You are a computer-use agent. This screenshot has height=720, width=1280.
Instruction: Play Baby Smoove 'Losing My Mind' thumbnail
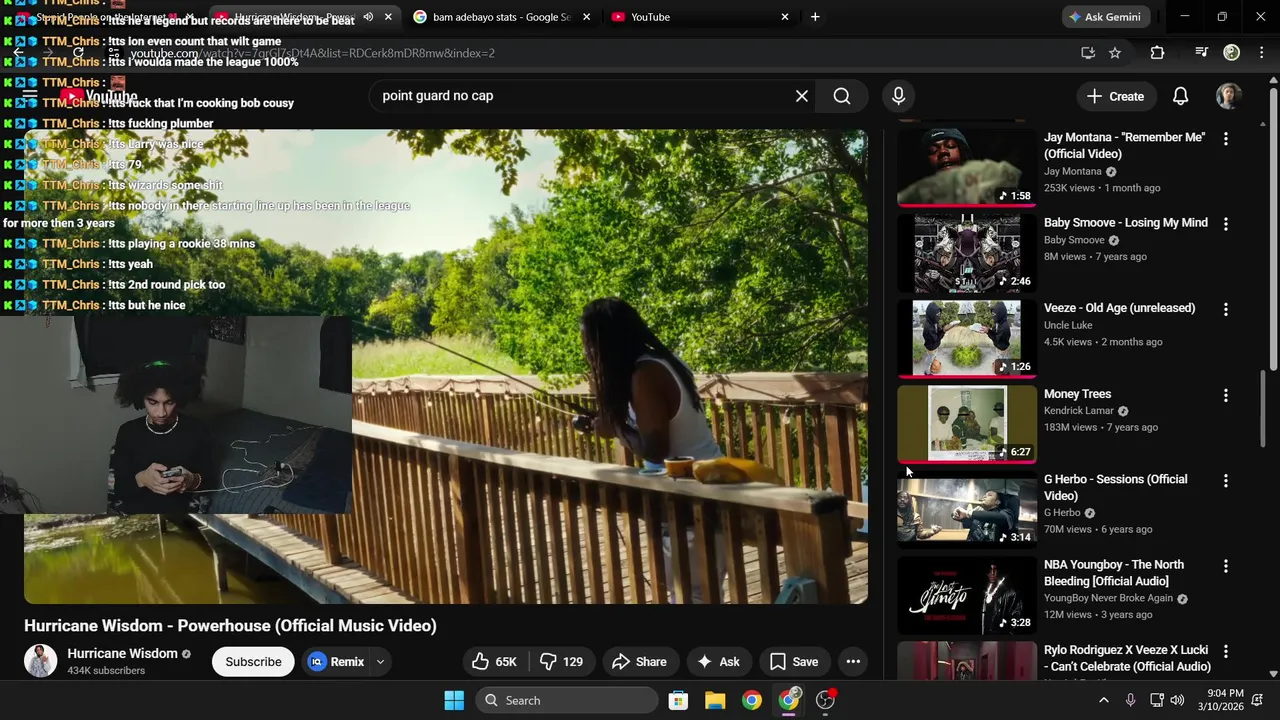(967, 252)
